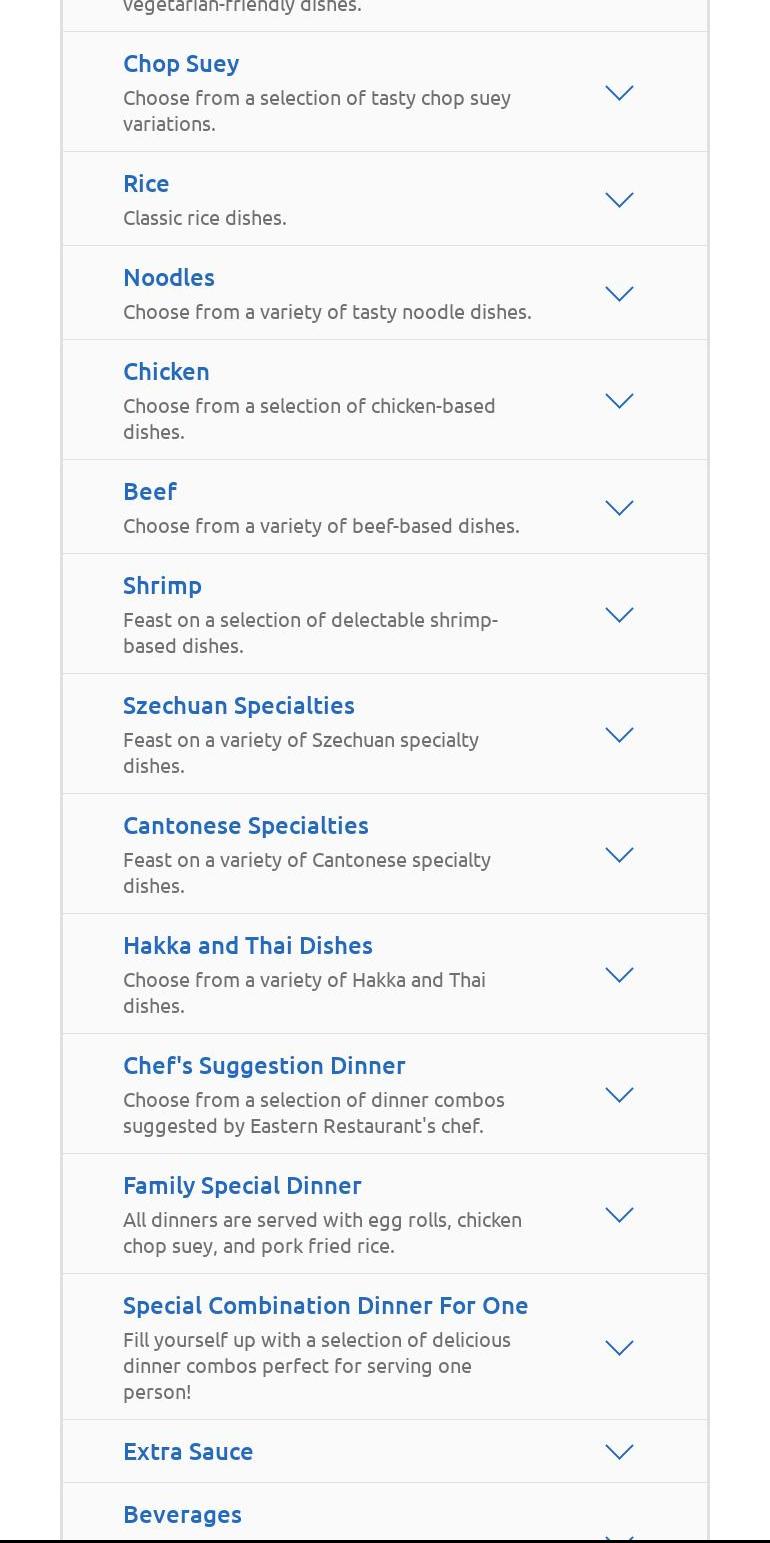The height and width of the screenshot is (1543, 770).
Task: Expand the Chop Suey section chevron
Action: click(619, 93)
